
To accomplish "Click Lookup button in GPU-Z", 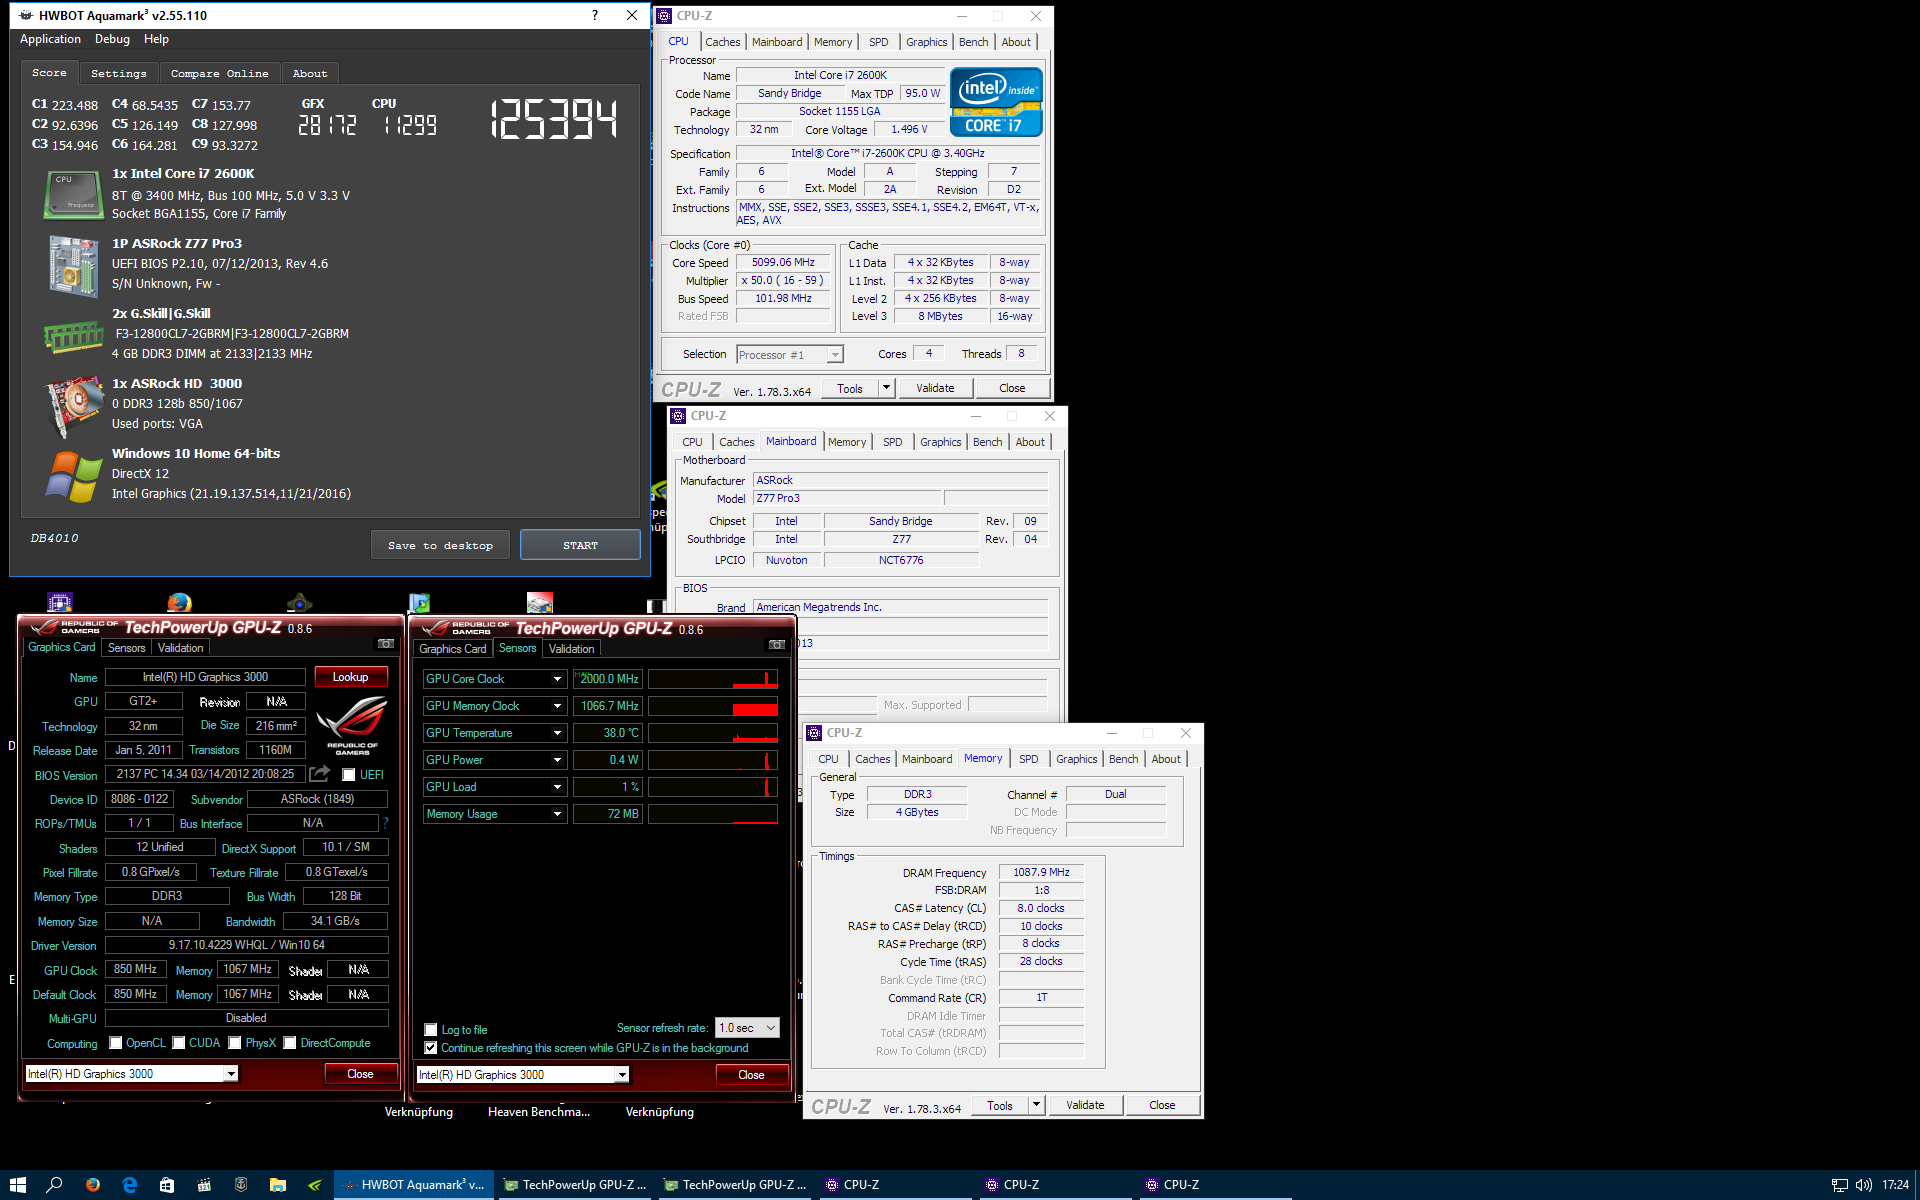I will coord(350,677).
